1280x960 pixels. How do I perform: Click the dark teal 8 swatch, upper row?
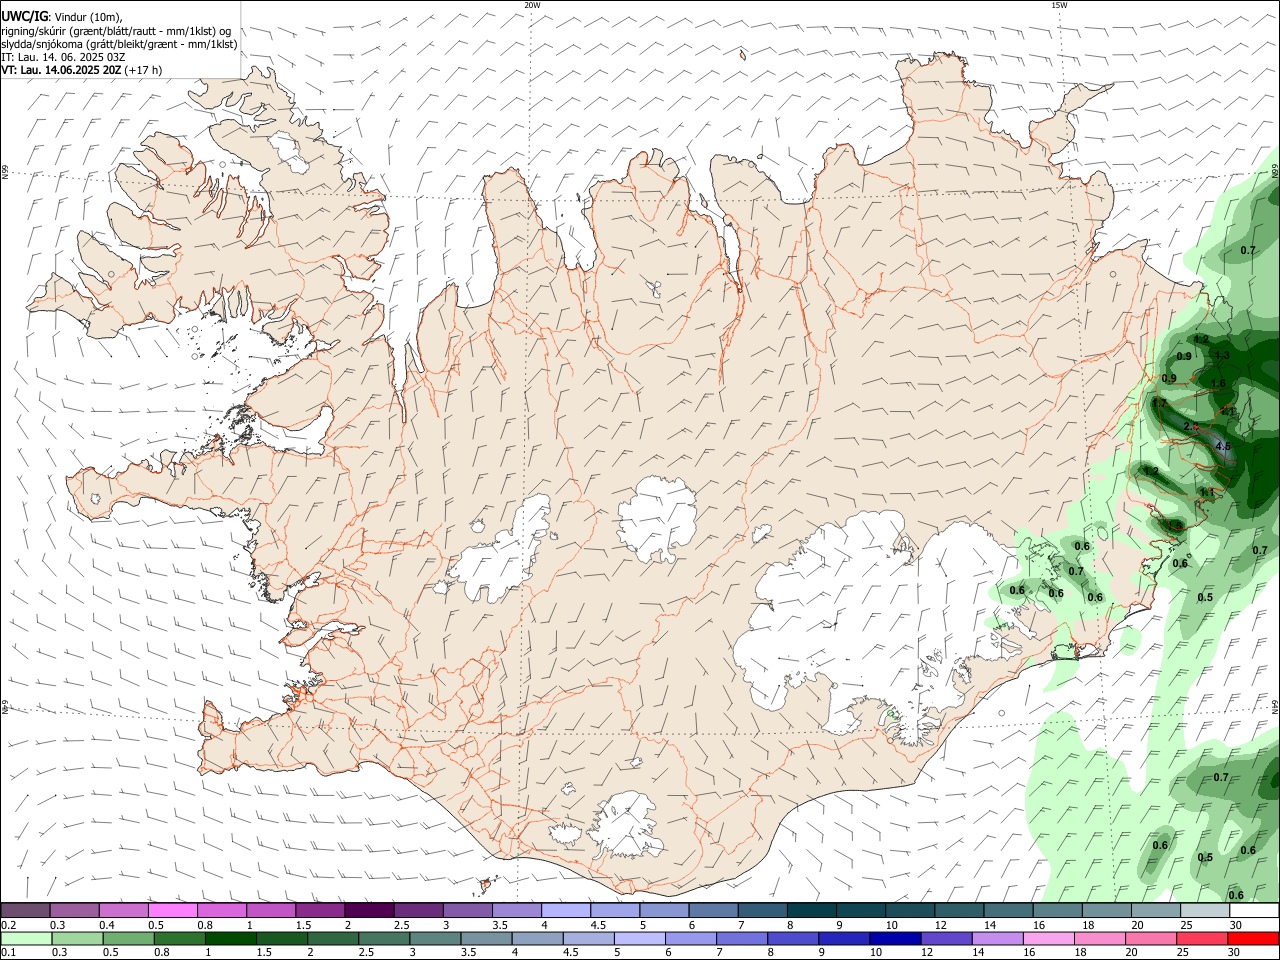811,910
